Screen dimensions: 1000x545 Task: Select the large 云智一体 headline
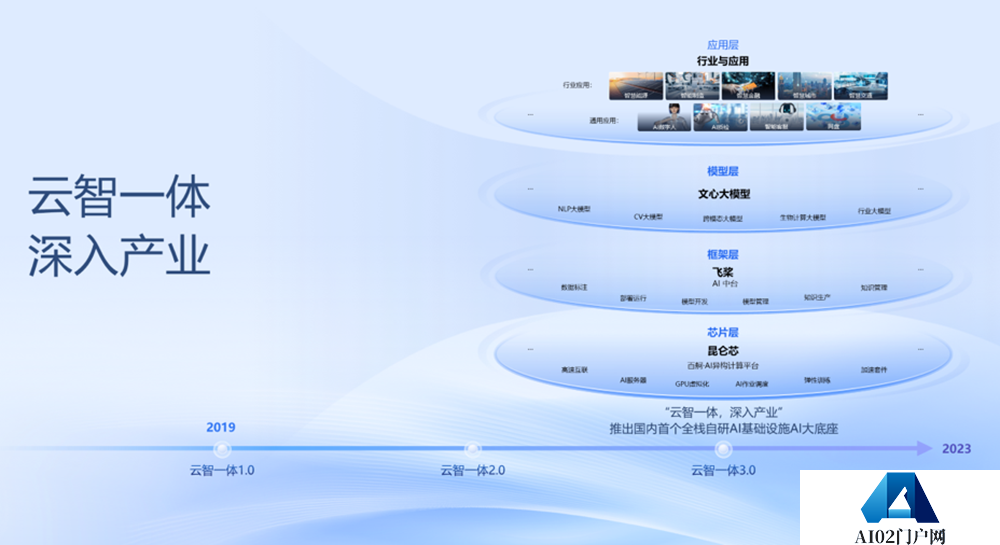point(119,197)
